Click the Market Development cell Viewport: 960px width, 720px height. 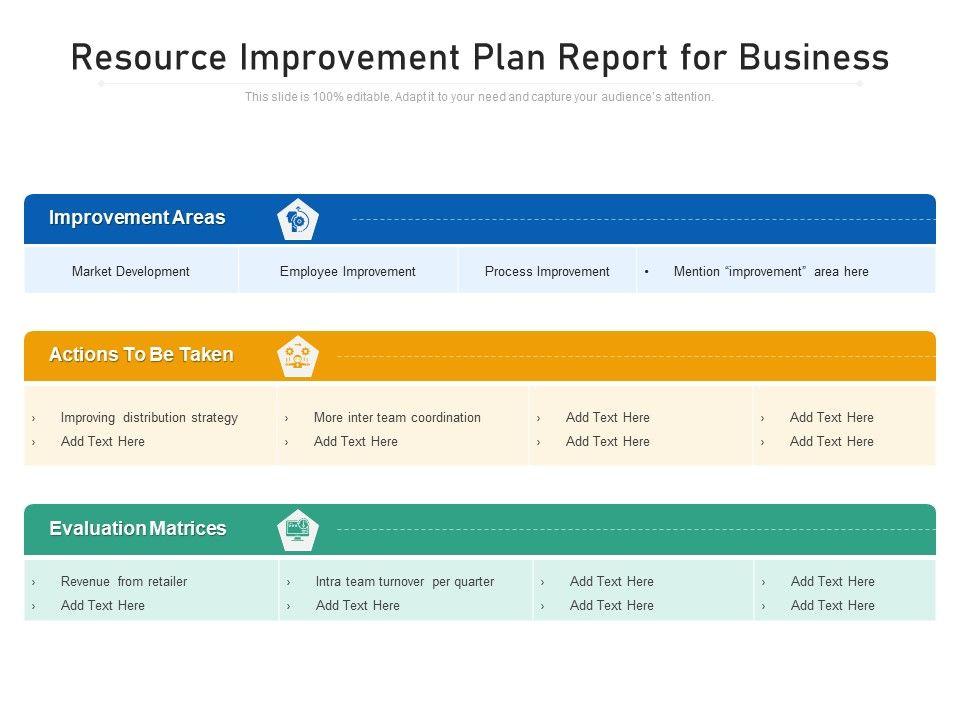[131, 271]
